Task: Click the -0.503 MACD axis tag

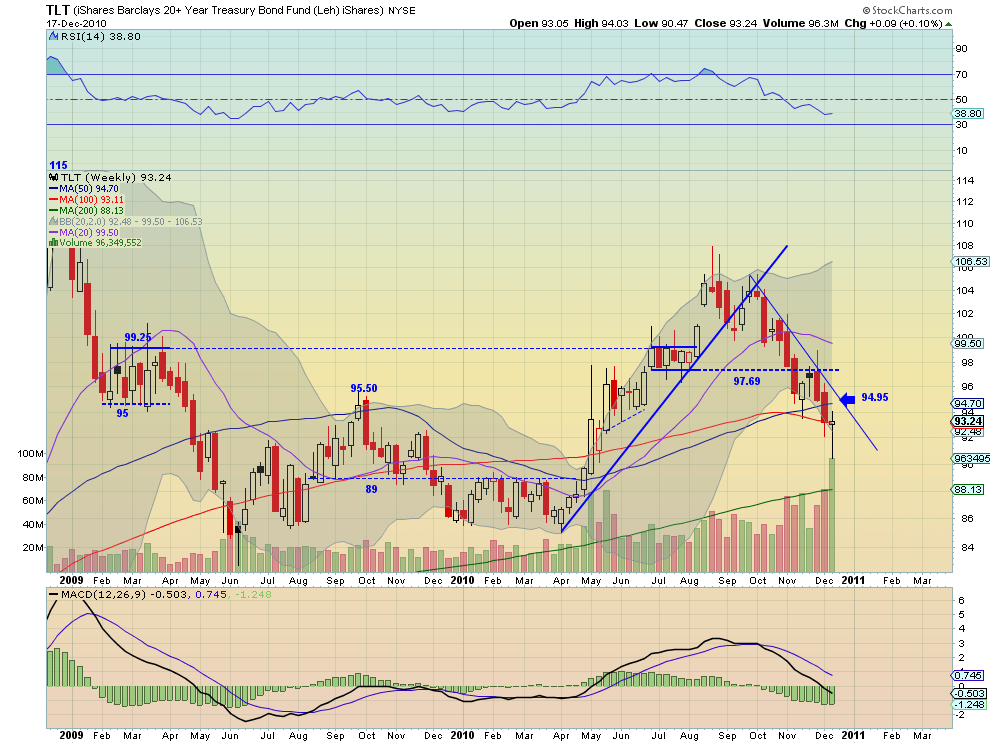Action: tap(969, 693)
